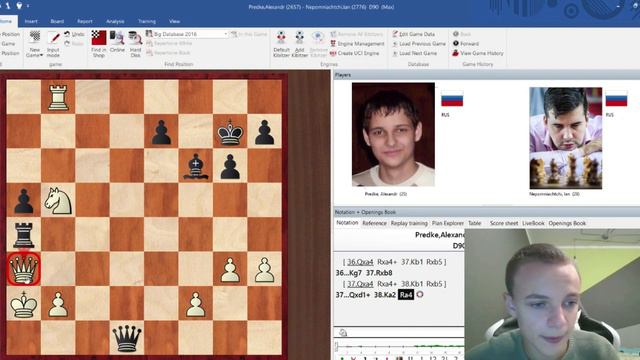This screenshot has width=640, height=360.
Task: Open the Plan Explorer tab
Action: (x=448, y=223)
